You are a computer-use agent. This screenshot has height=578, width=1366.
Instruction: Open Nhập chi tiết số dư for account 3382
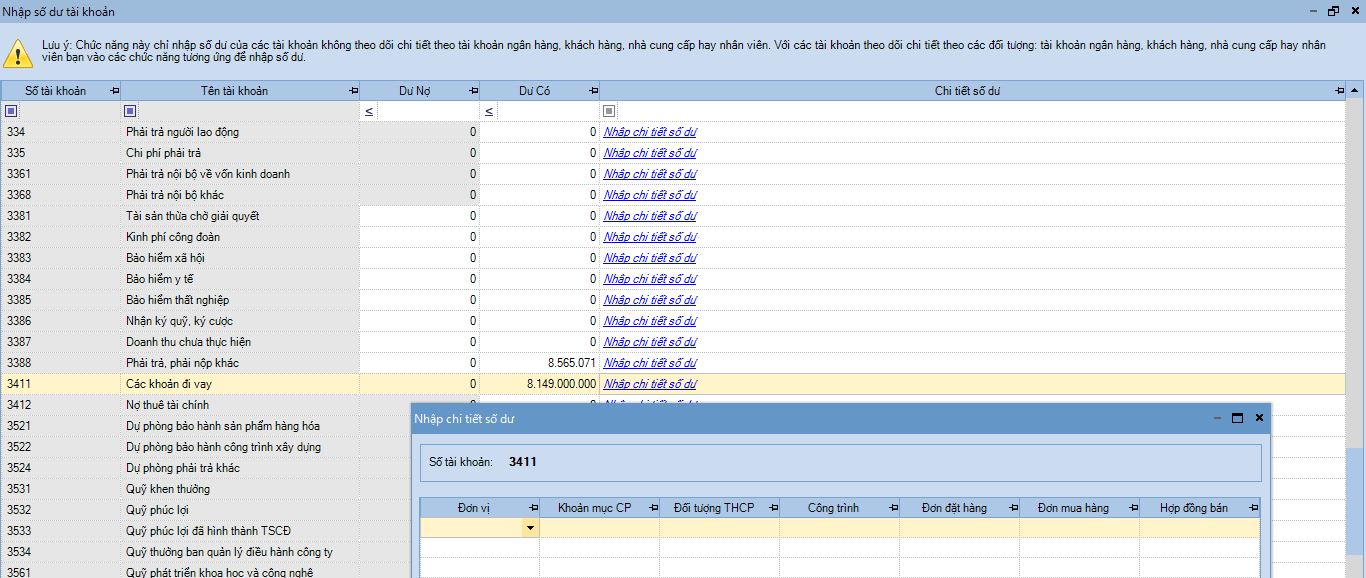coord(650,237)
